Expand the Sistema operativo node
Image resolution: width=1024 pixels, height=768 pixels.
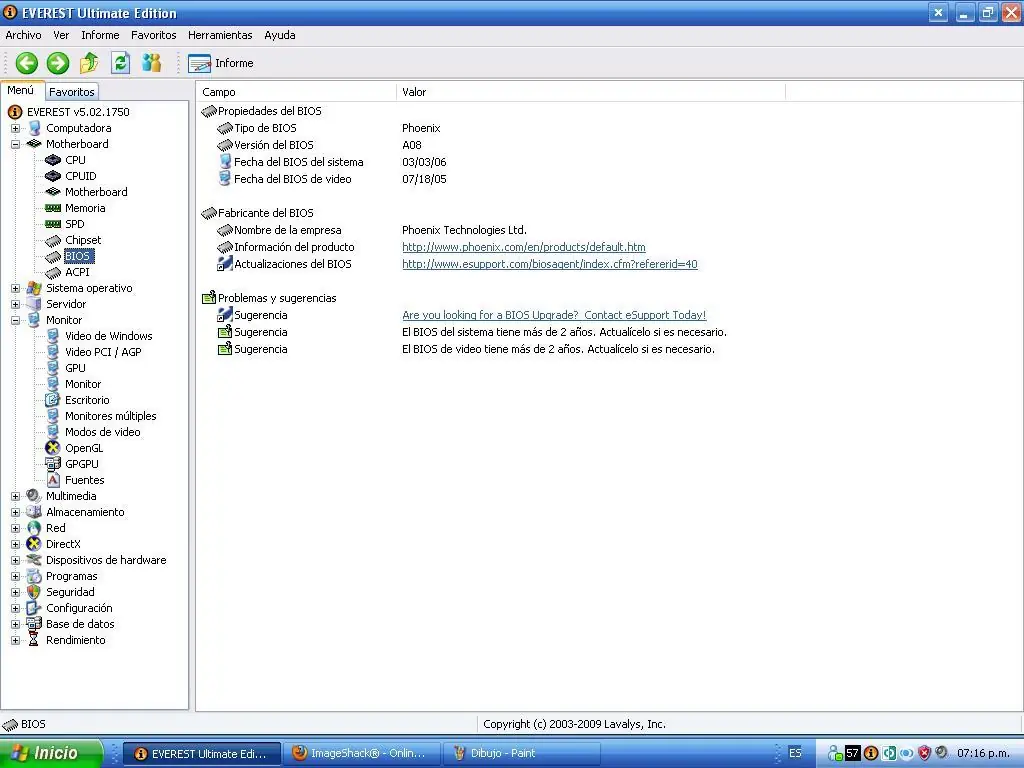[x=16, y=288]
